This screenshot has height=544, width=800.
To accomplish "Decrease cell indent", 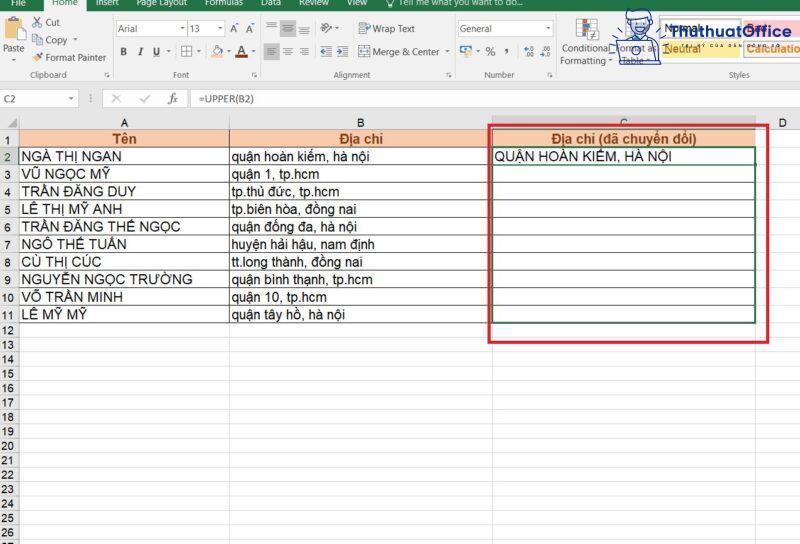I will point(326,52).
